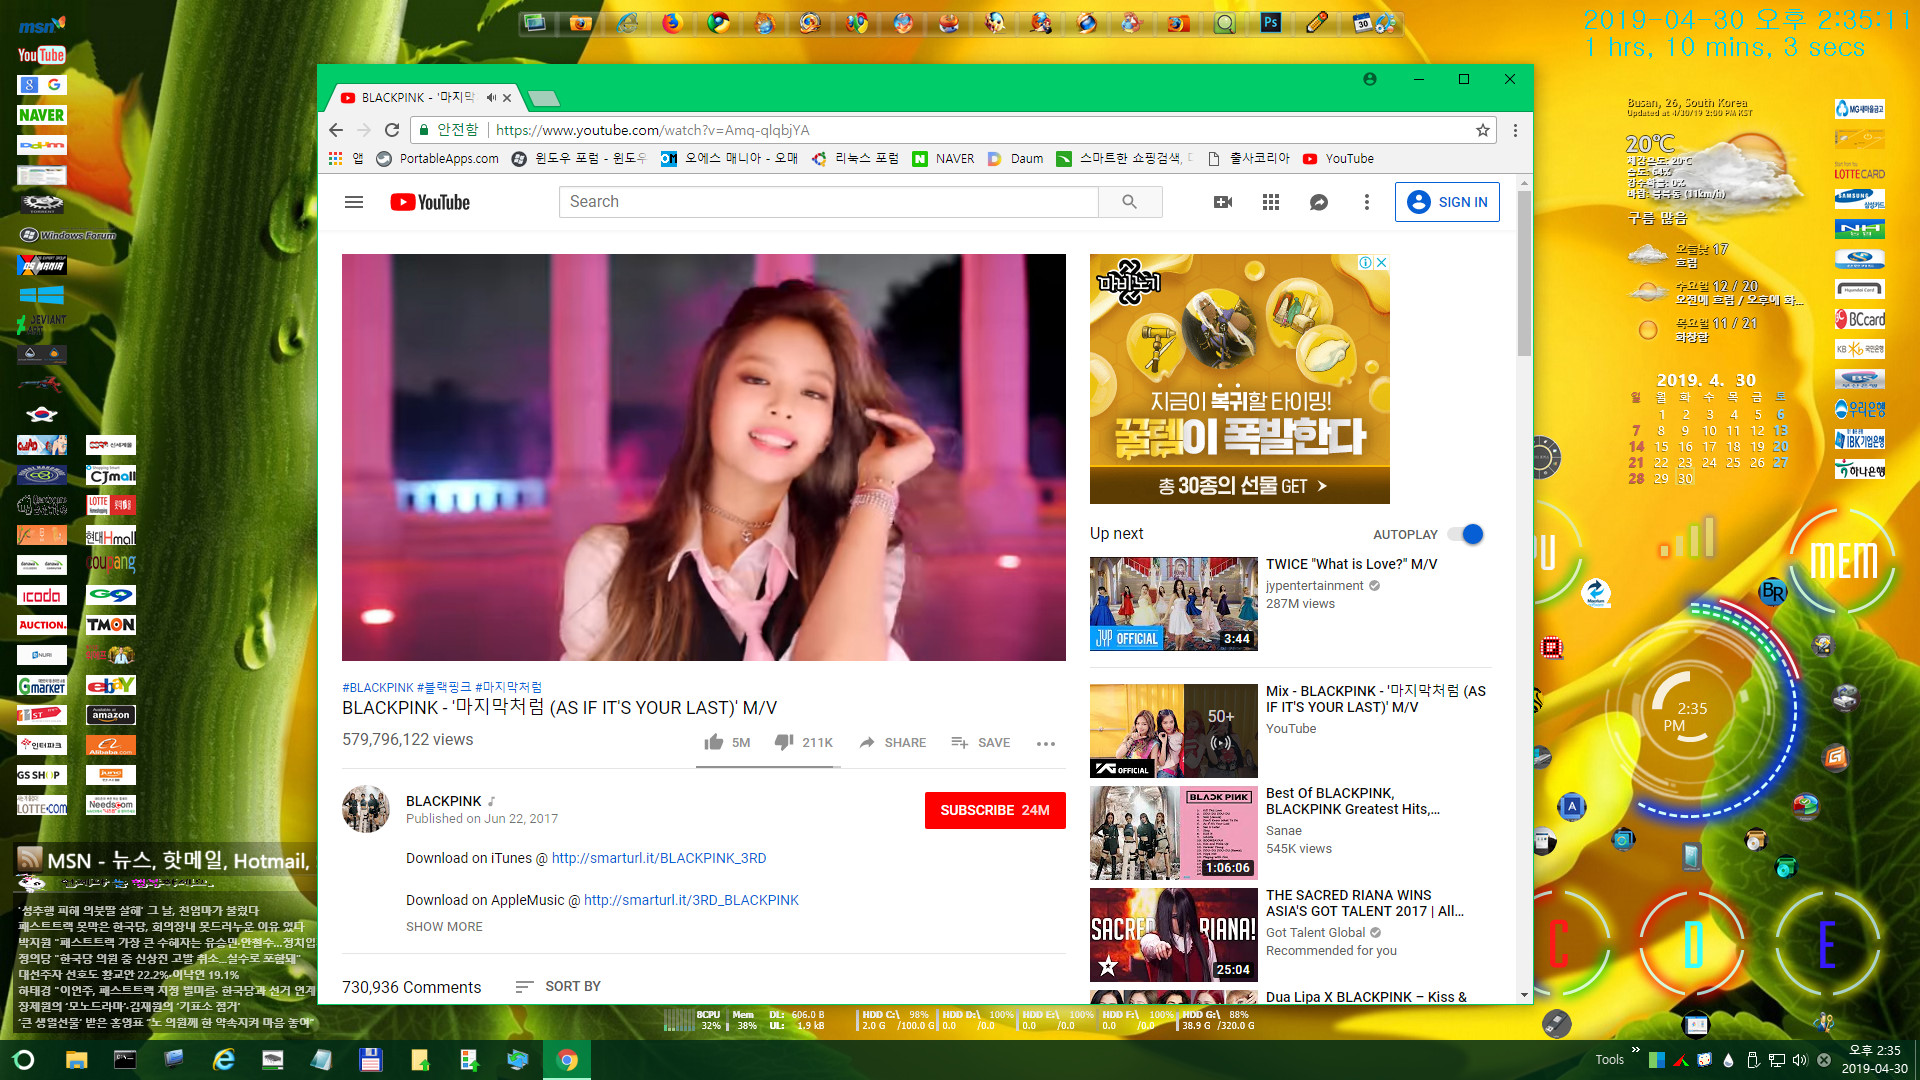Open the iTunes smarturl link
This screenshot has width=1920, height=1080.
tap(659, 858)
